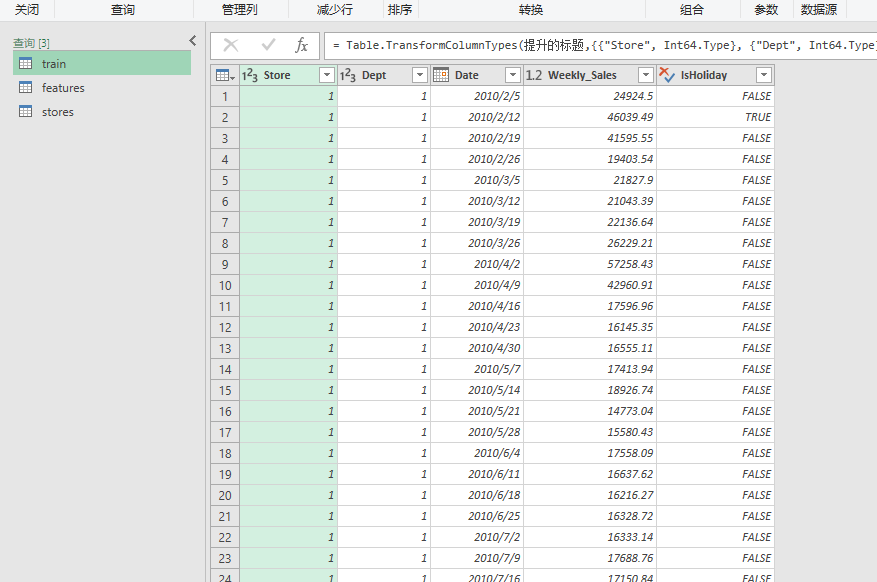Open the 排序 ribbon group
Viewport: 877px width, 582px height.
coord(400,10)
